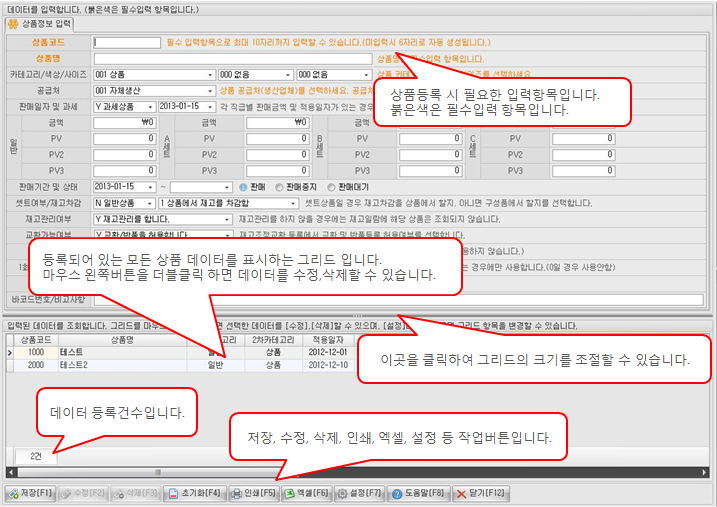
Task: Click the 삭제[F3] delete button
Action: (x=135, y=494)
